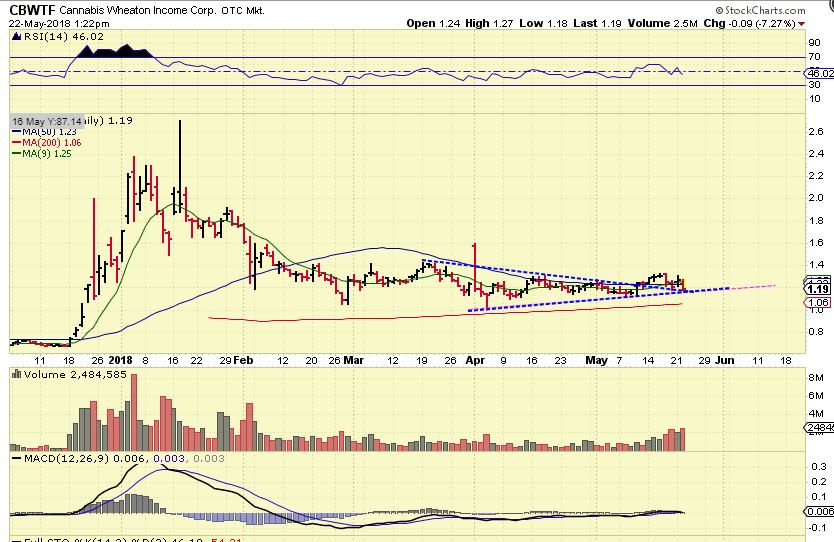This screenshot has width=834, height=542.
Task: Click the Jun label on date axis
Action: click(724, 360)
